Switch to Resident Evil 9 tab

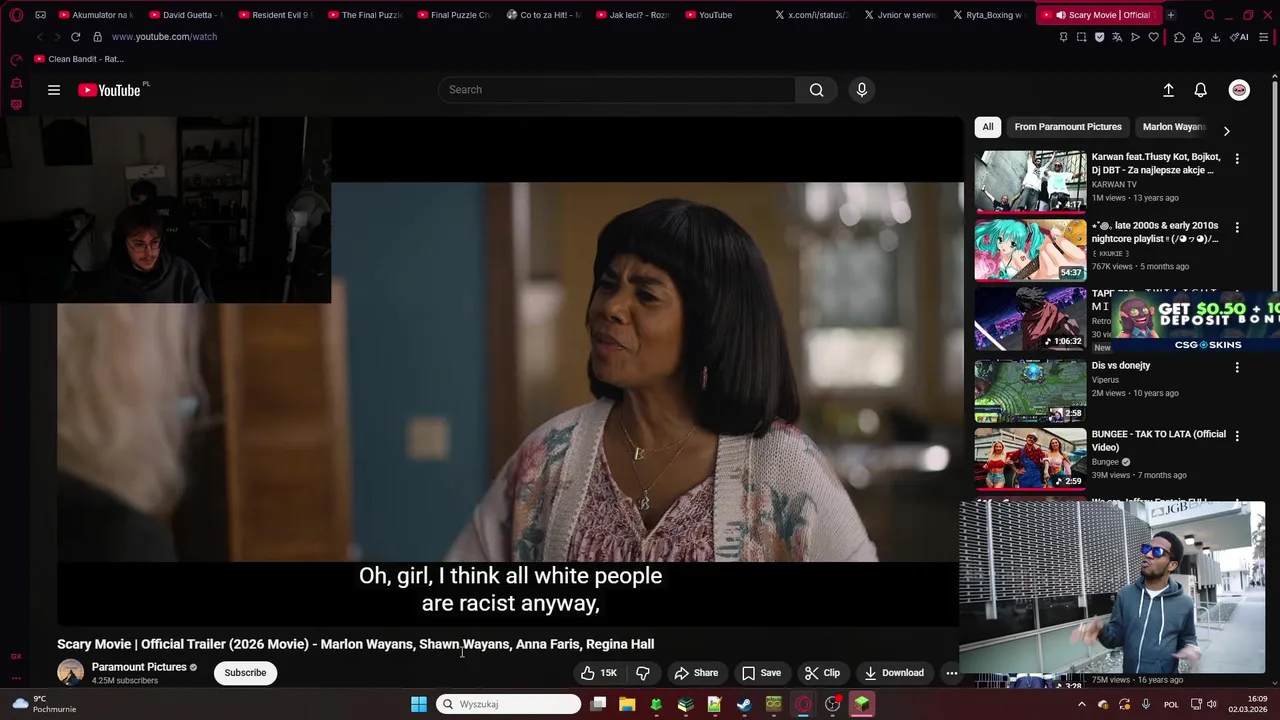275,15
